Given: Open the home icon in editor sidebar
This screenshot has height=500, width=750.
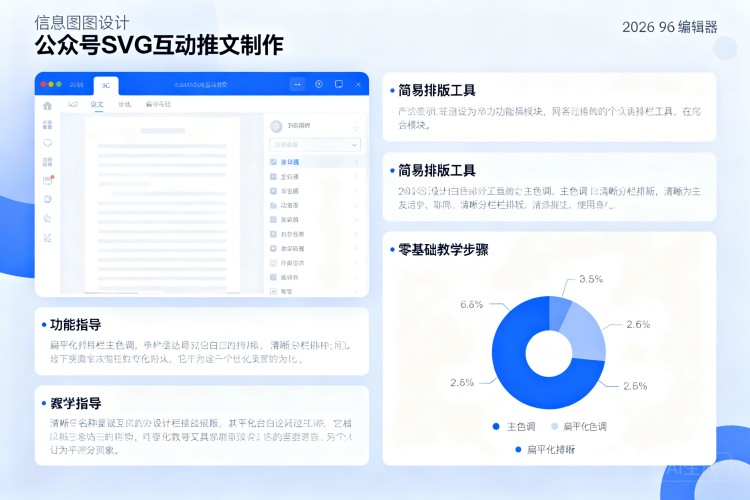Looking at the screenshot, I should click(47, 106).
